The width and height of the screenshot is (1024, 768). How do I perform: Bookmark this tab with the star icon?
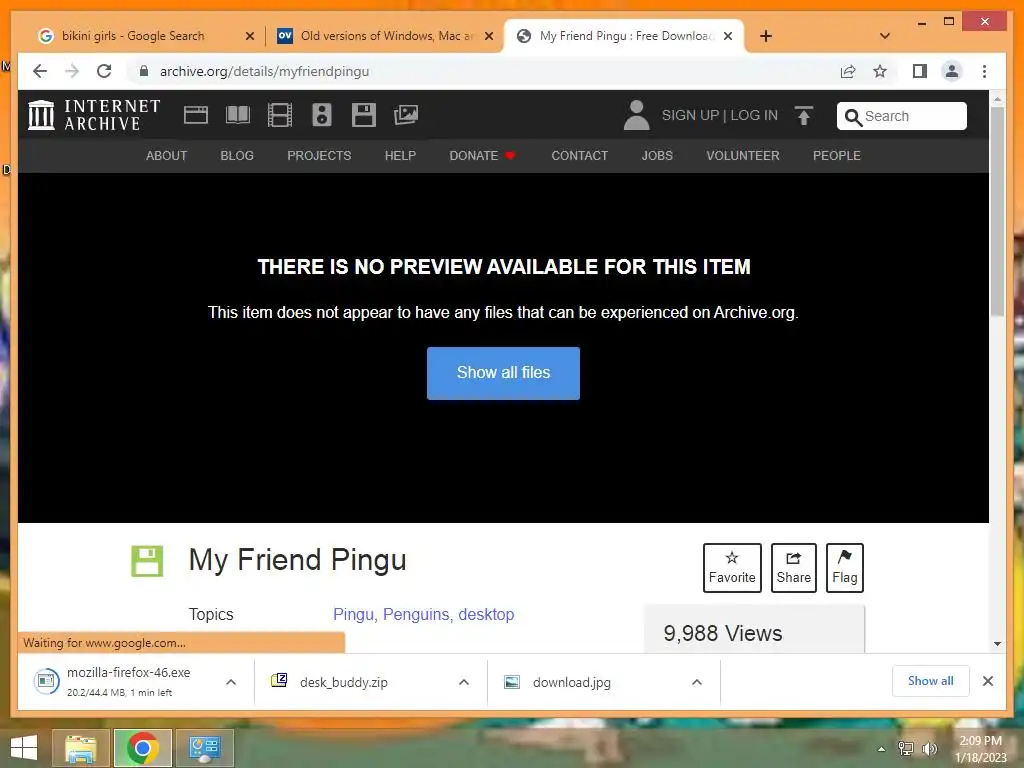click(x=880, y=71)
